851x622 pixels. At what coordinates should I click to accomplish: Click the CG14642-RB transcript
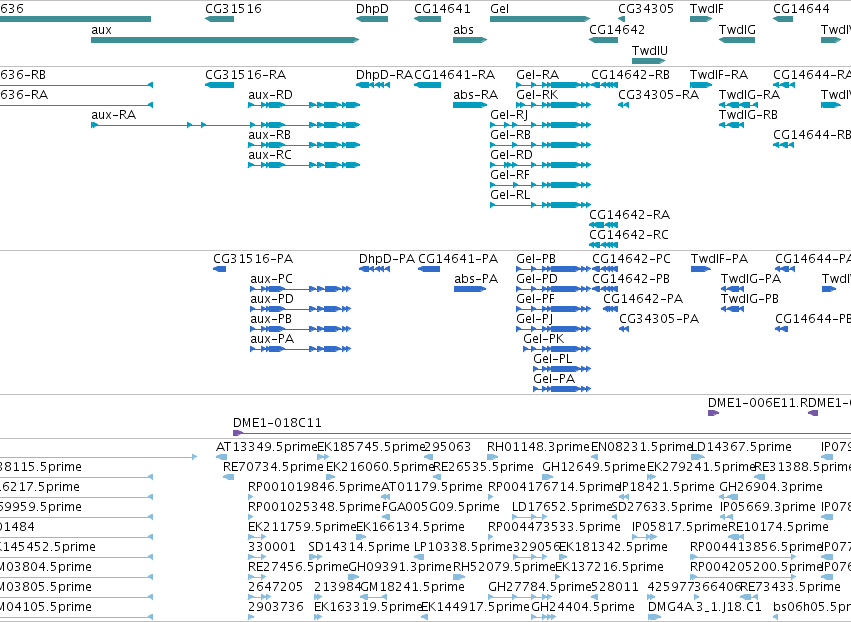(x=605, y=85)
